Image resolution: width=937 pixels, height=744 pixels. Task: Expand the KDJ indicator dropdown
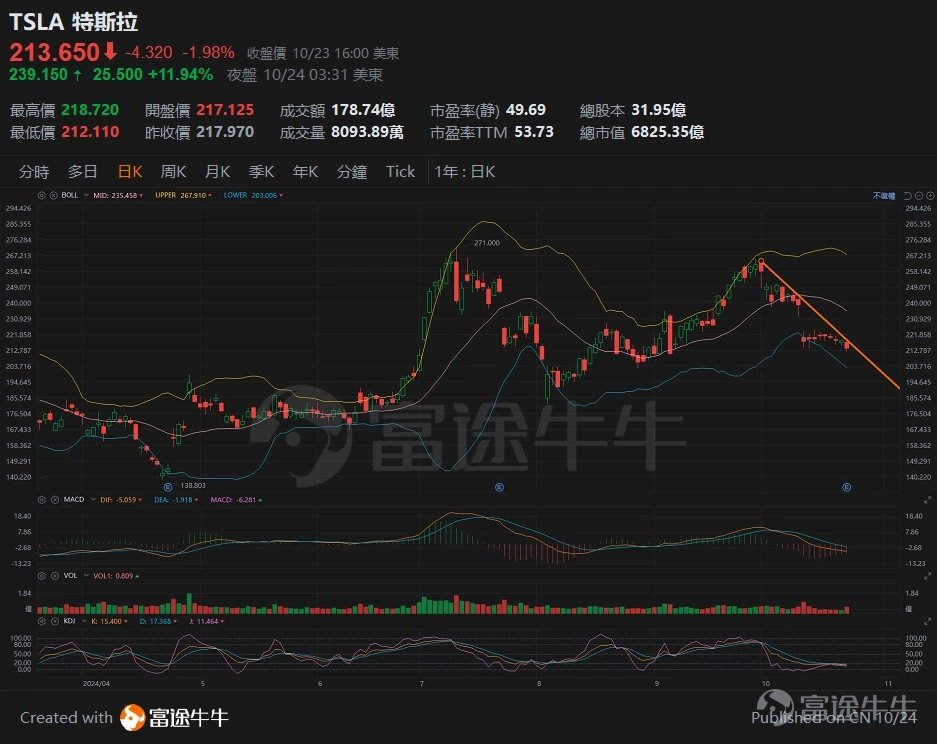(85, 621)
